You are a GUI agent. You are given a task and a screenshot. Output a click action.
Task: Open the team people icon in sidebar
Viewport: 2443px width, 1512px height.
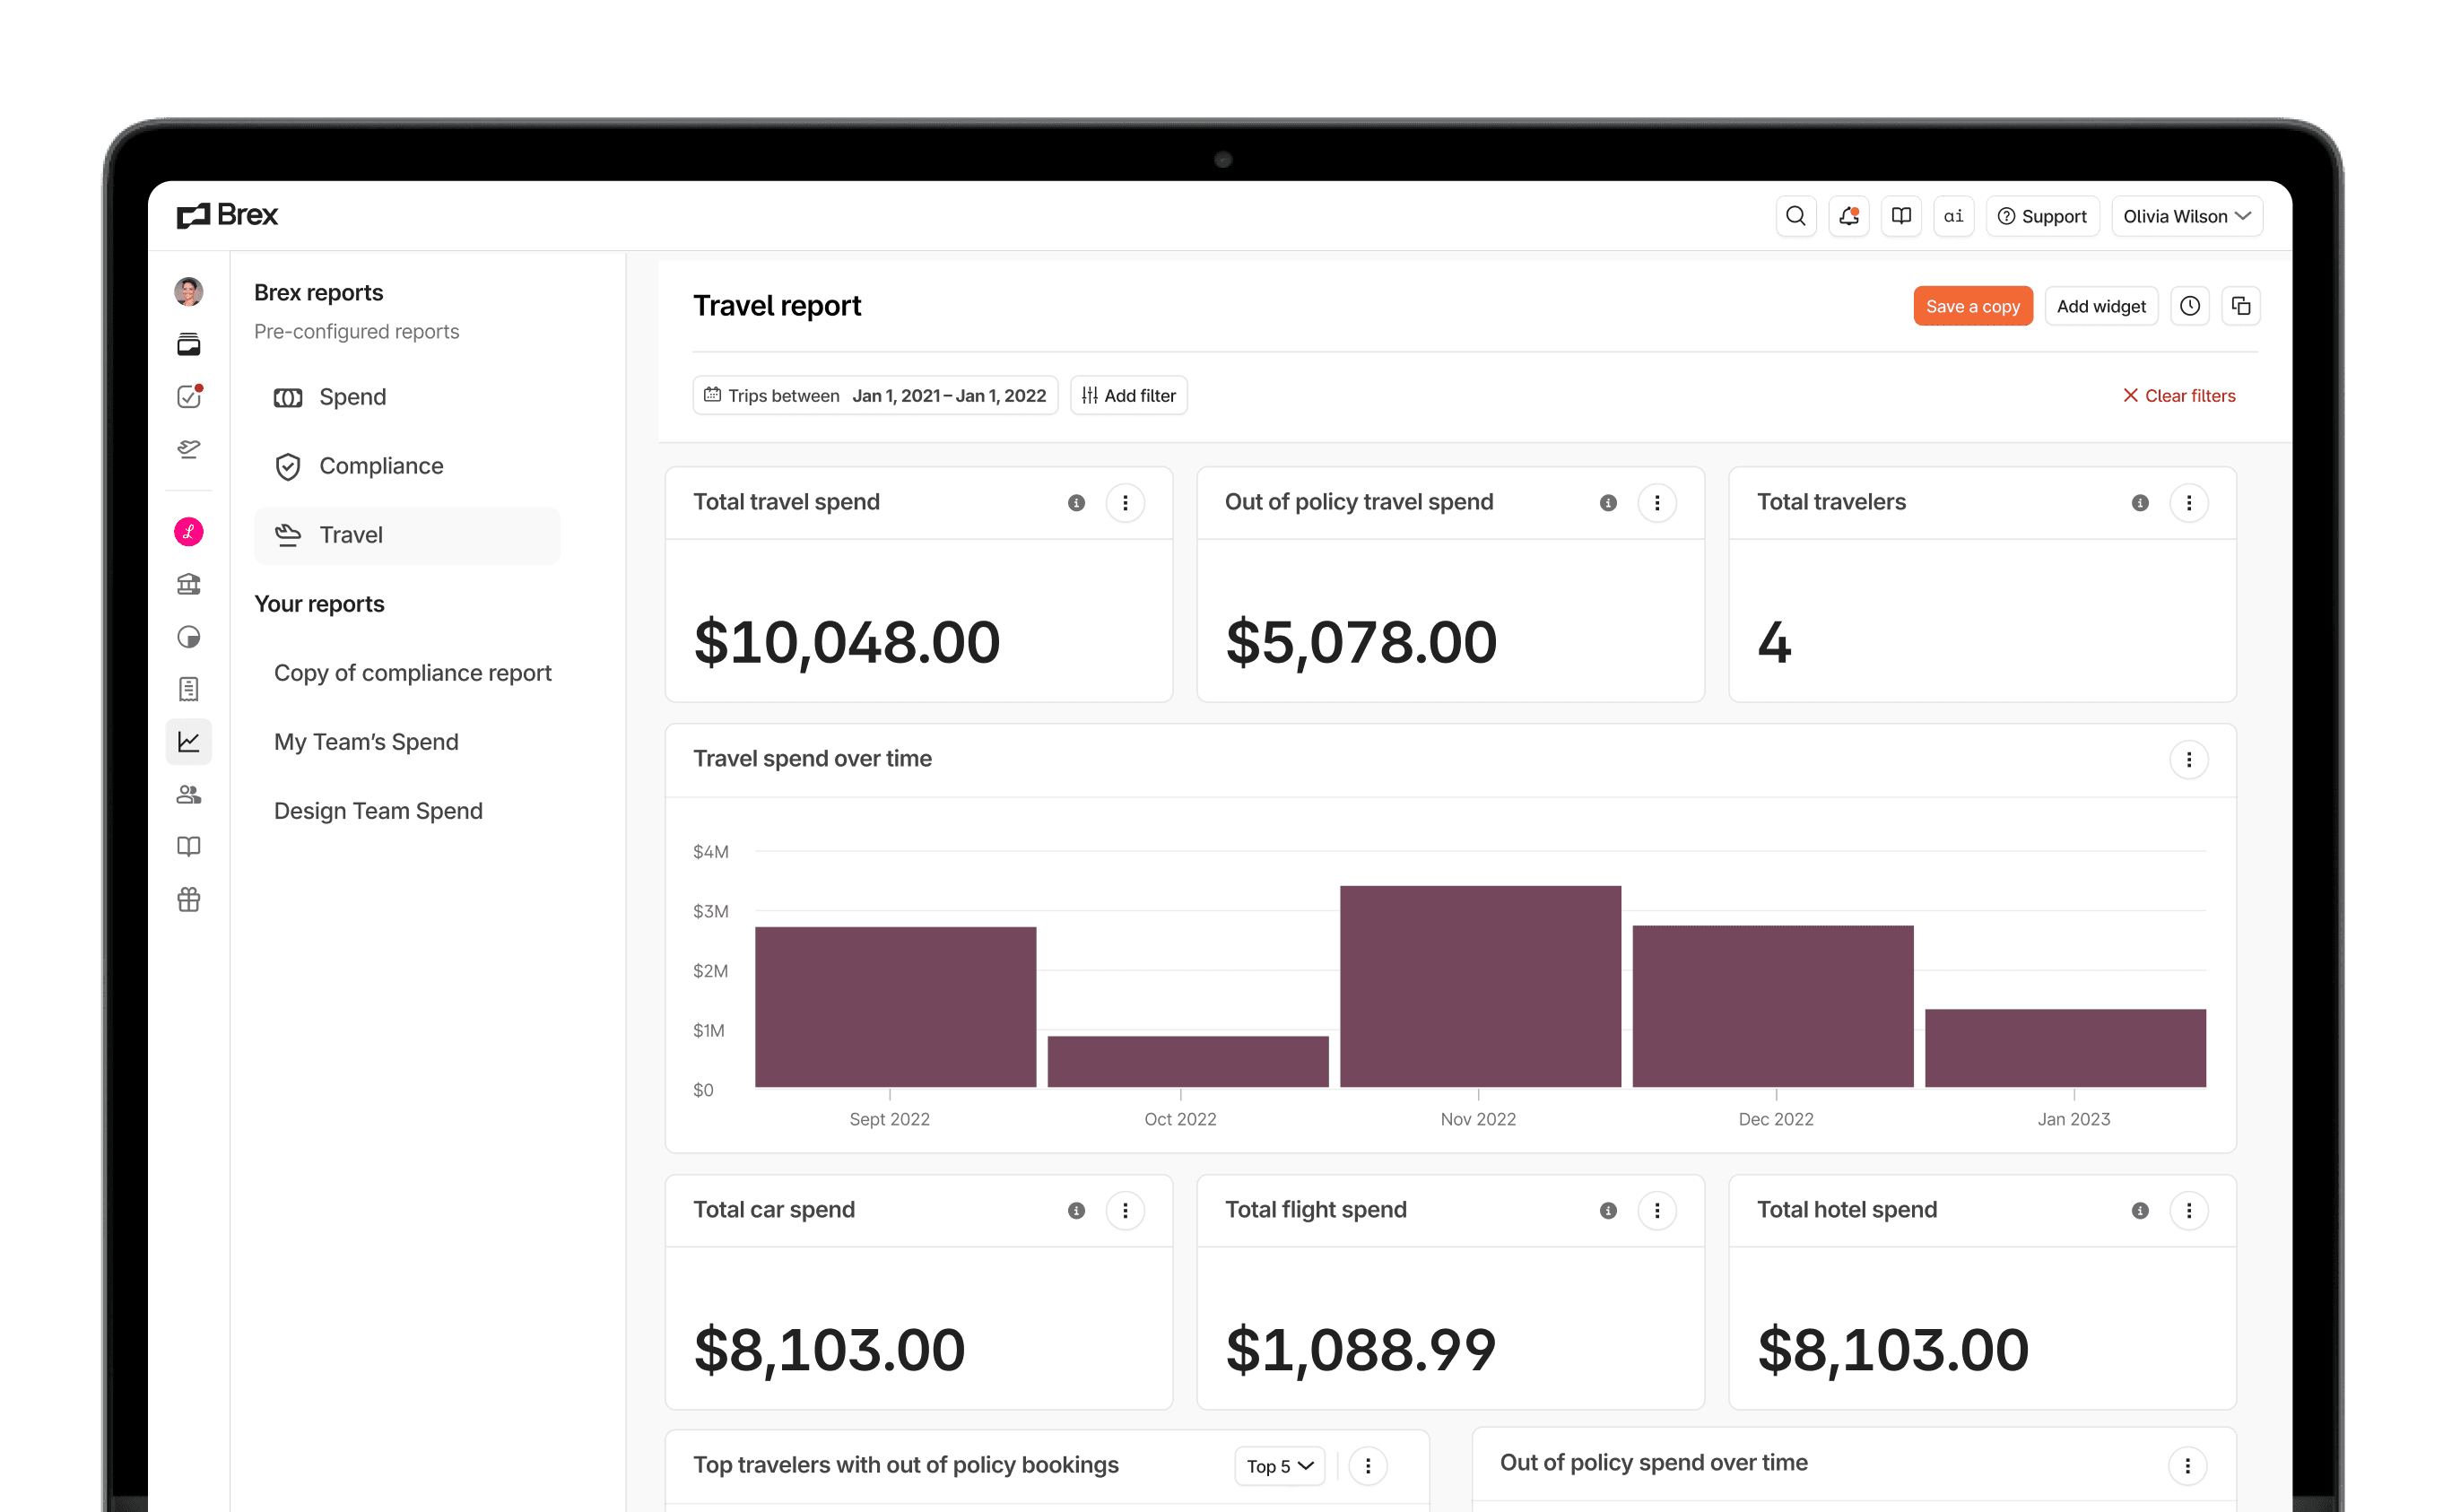(x=188, y=794)
